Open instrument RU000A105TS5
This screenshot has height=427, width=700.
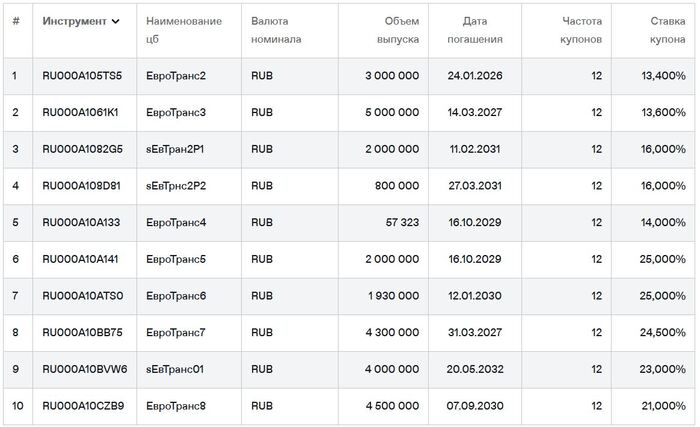(x=82, y=76)
